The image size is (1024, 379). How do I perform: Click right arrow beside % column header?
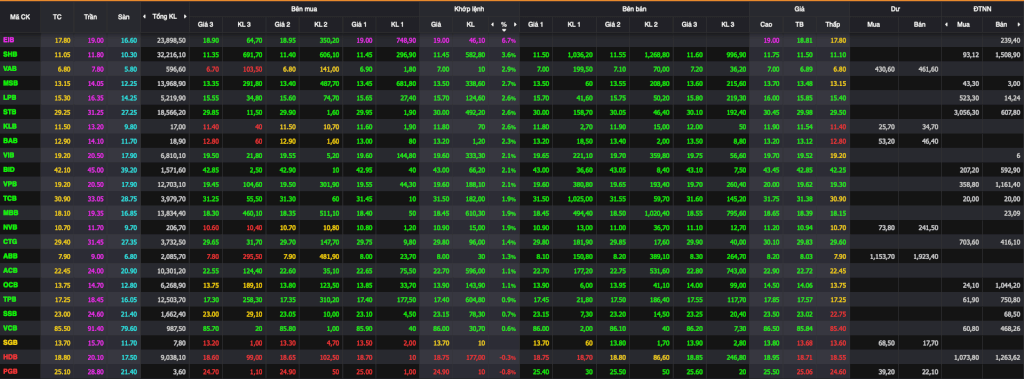(515, 25)
